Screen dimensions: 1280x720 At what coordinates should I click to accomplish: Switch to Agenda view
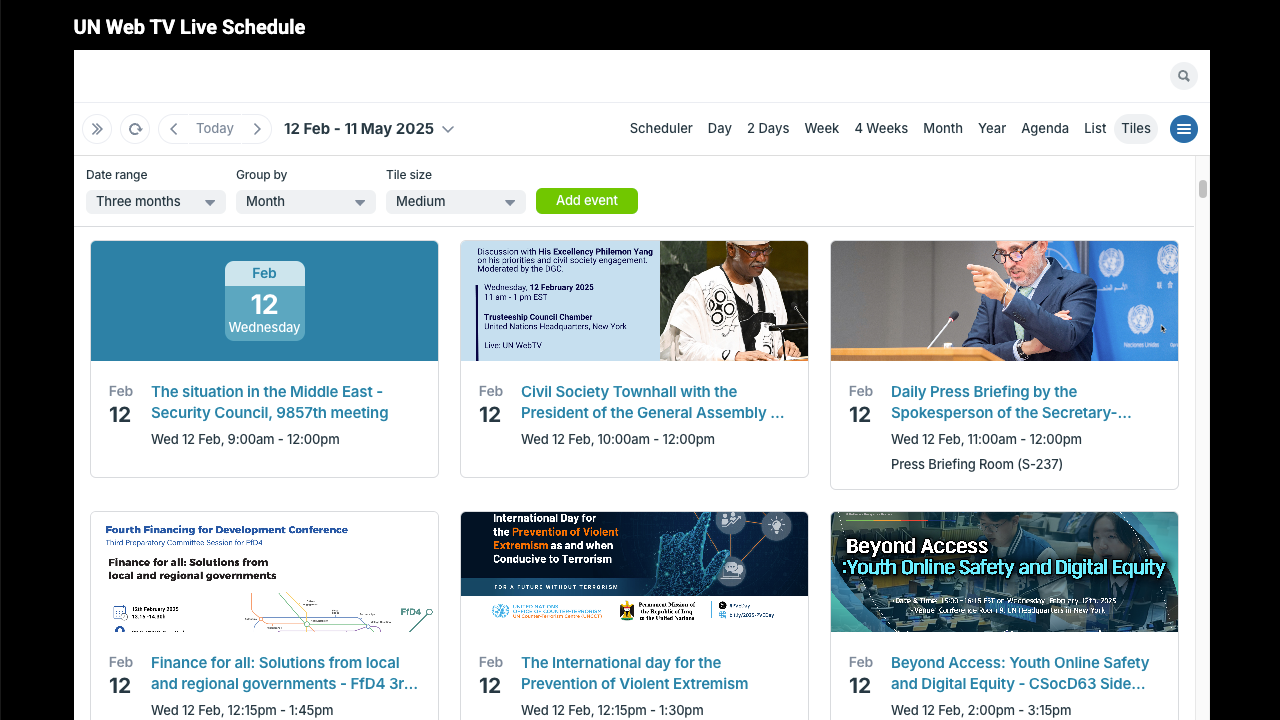point(1045,128)
